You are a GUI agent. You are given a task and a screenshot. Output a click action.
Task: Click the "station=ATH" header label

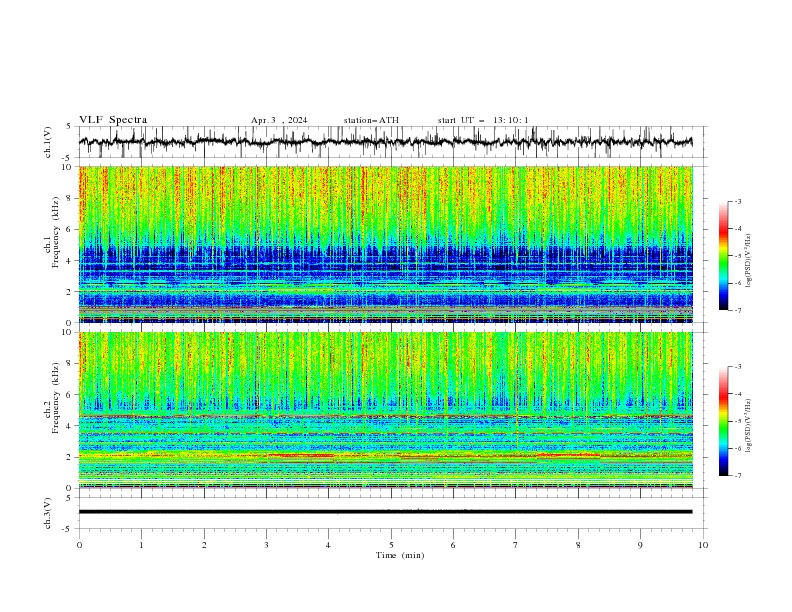click(x=371, y=120)
